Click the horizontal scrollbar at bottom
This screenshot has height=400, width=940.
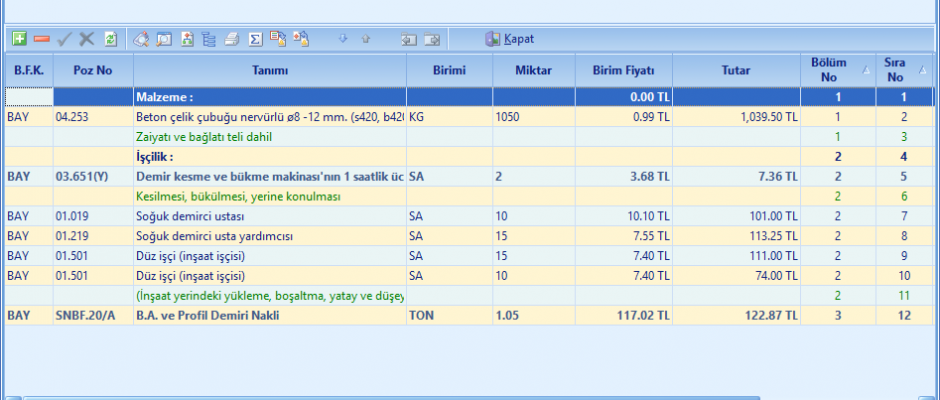[470, 396]
